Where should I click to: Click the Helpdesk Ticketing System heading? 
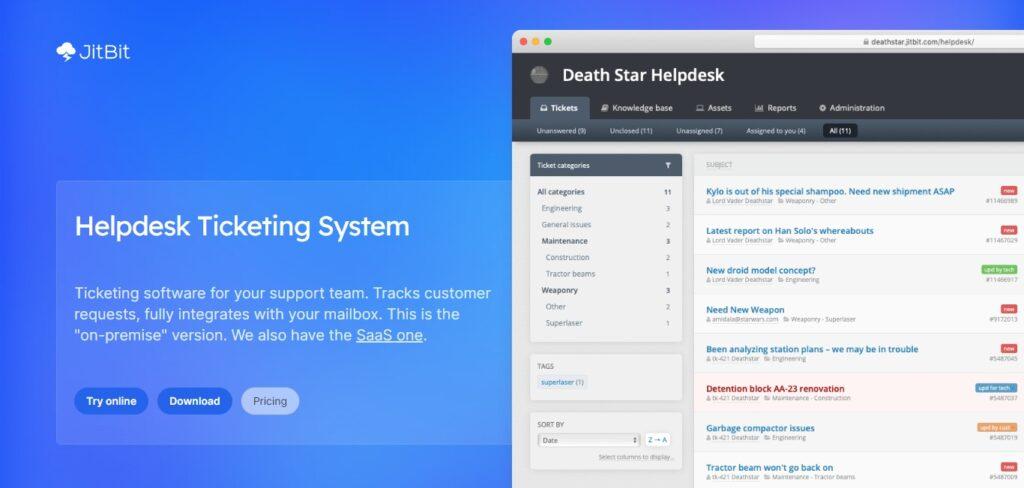tap(242, 227)
